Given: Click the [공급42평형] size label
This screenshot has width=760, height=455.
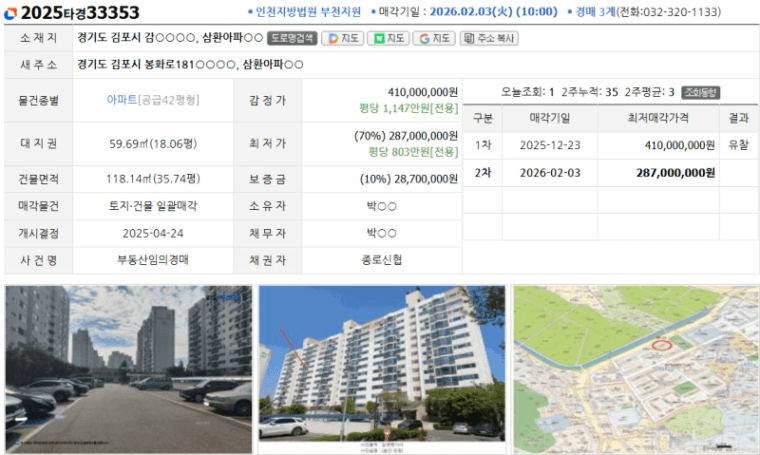Looking at the screenshot, I should click(x=169, y=100).
